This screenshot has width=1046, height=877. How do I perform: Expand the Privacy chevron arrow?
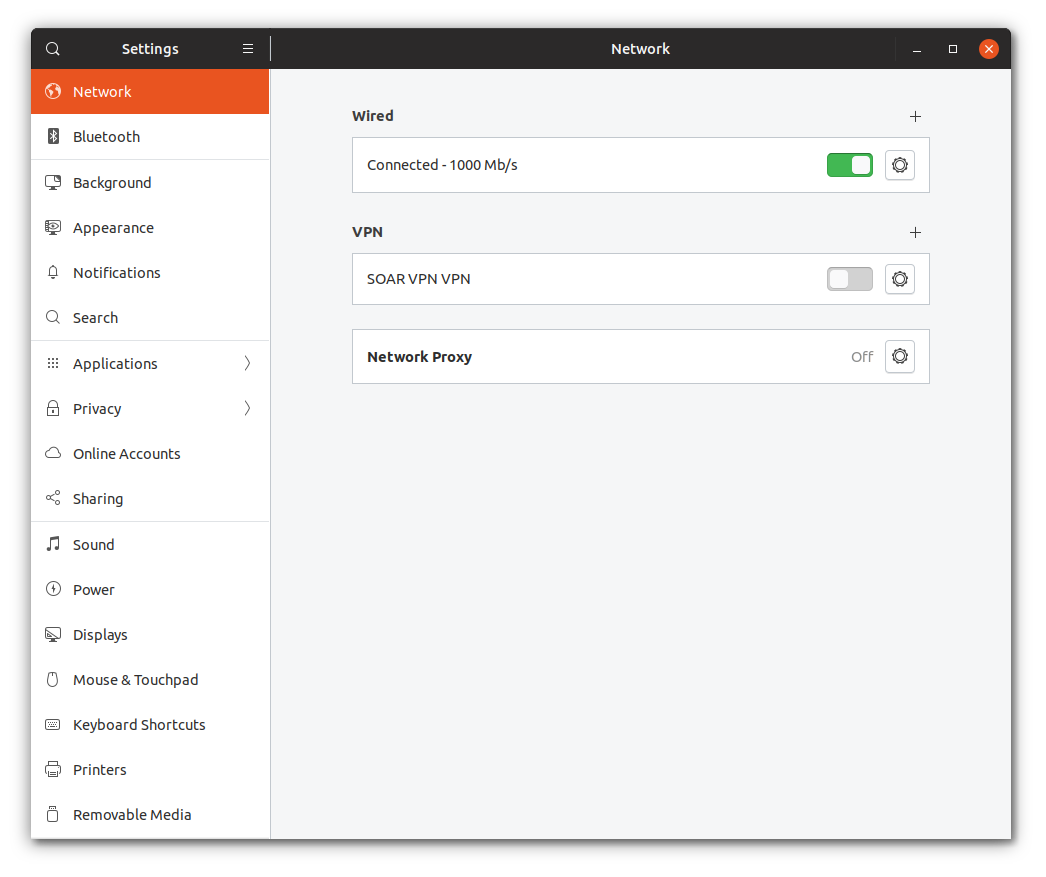point(247,408)
